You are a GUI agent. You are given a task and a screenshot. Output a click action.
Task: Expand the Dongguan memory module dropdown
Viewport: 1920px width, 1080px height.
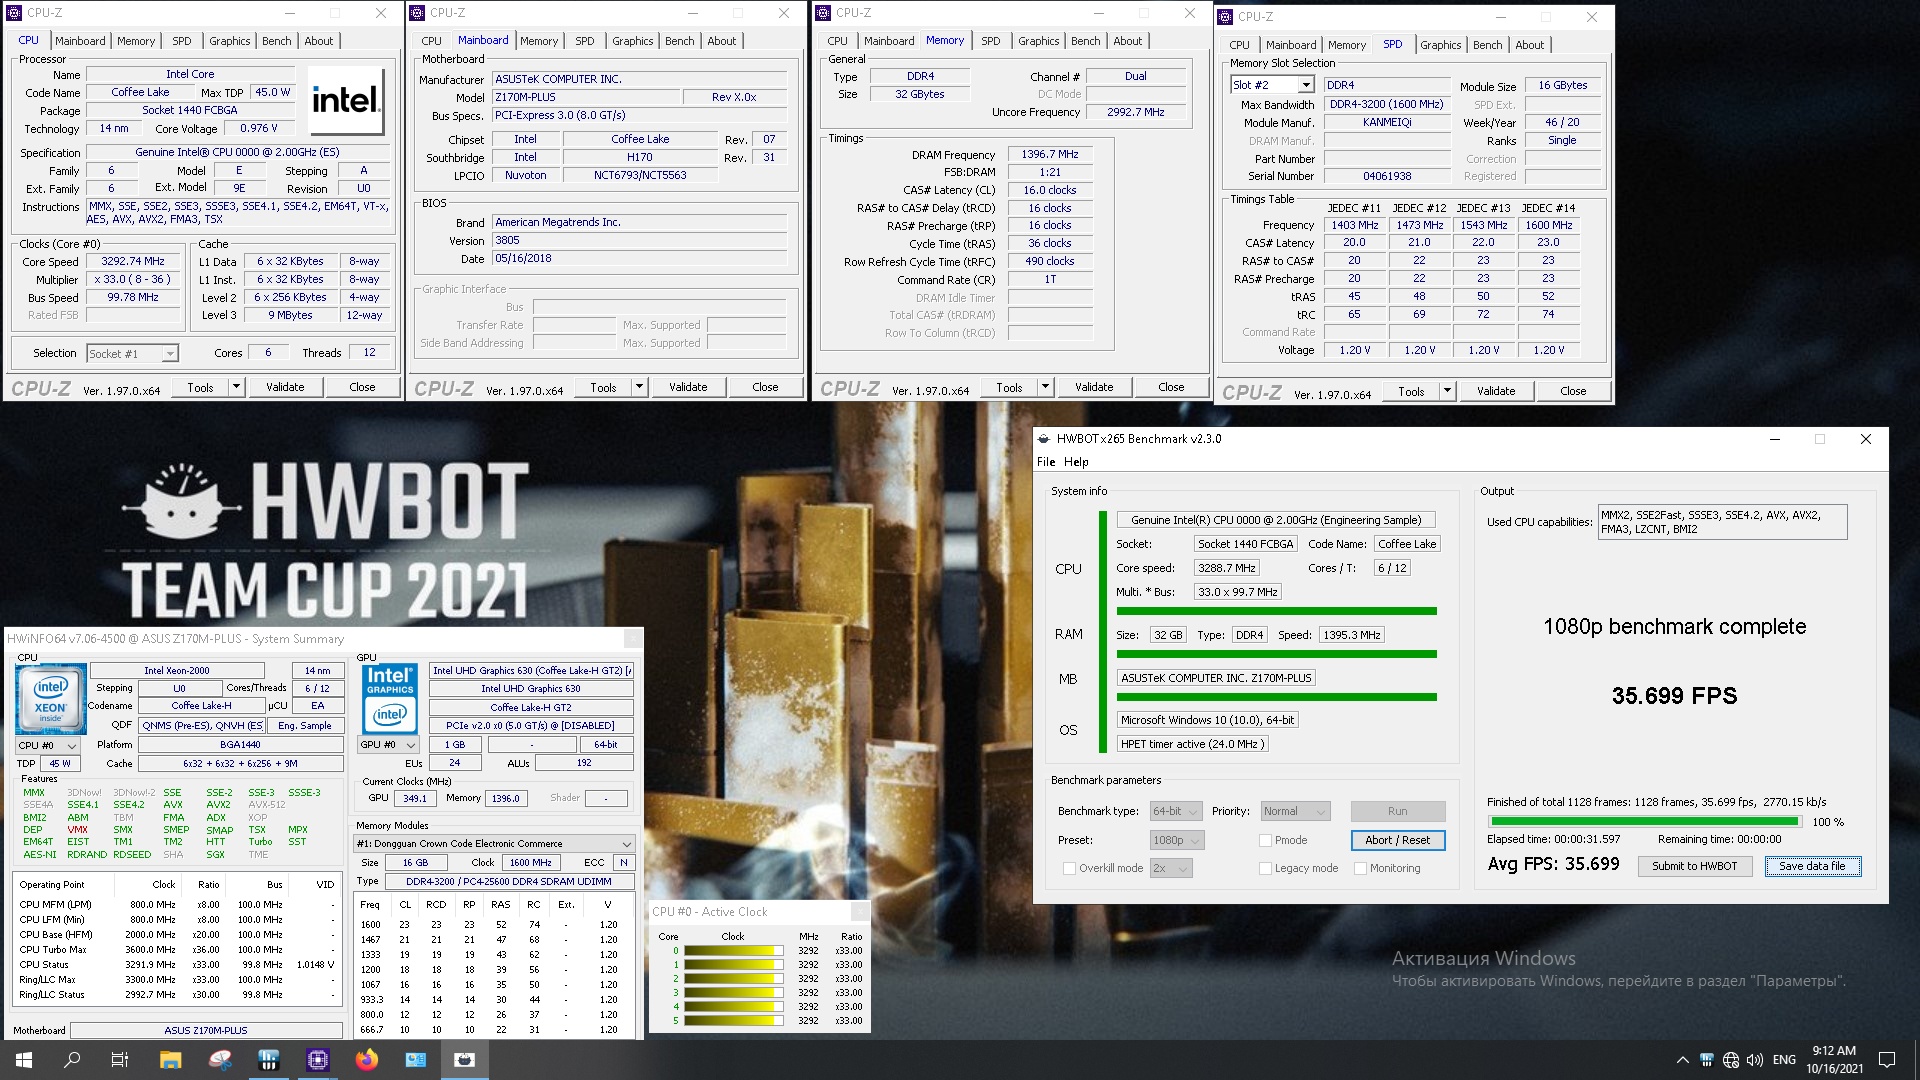[626, 844]
